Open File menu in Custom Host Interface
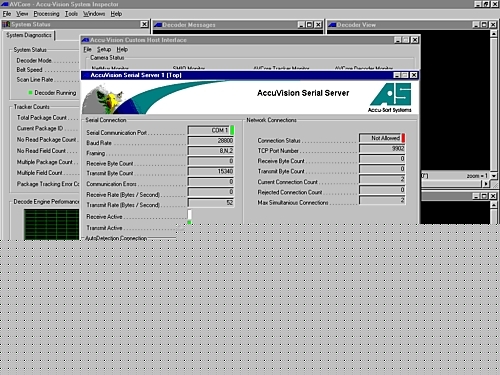The height and width of the screenshot is (375, 500). point(87,49)
